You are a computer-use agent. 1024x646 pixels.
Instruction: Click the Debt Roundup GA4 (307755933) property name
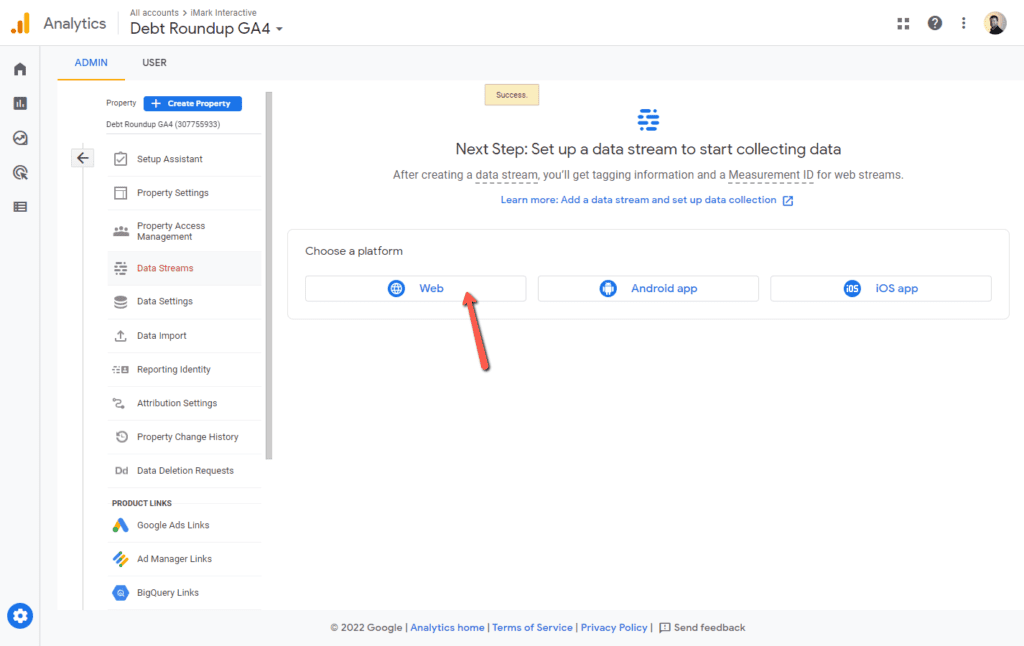pos(163,124)
